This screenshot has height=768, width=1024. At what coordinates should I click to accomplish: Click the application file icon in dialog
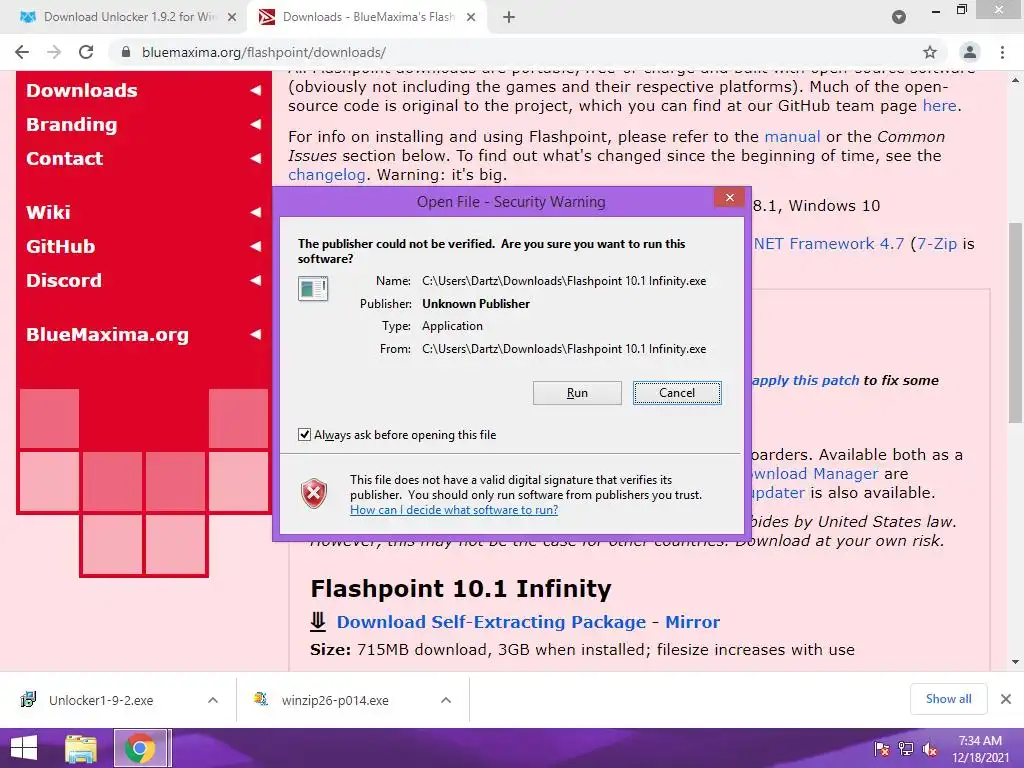[313, 288]
